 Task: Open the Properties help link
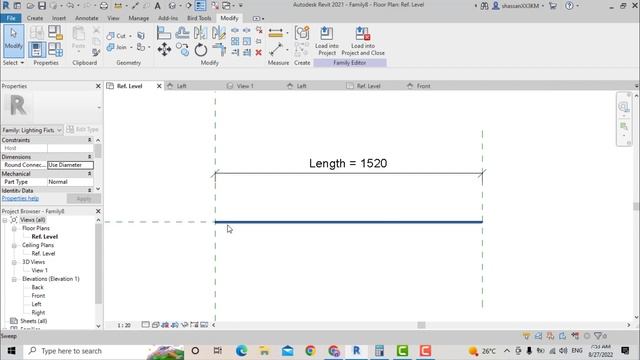20,198
